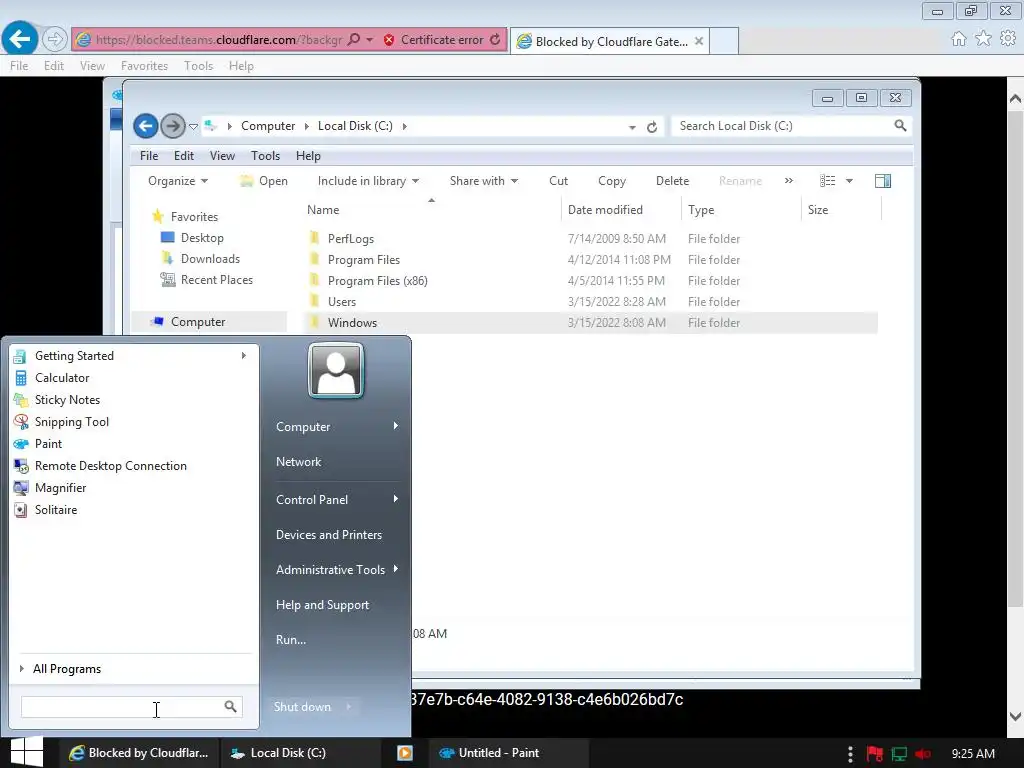The width and height of the screenshot is (1024, 768).
Task: Open the Explorer Tools menu
Action: pos(265,155)
